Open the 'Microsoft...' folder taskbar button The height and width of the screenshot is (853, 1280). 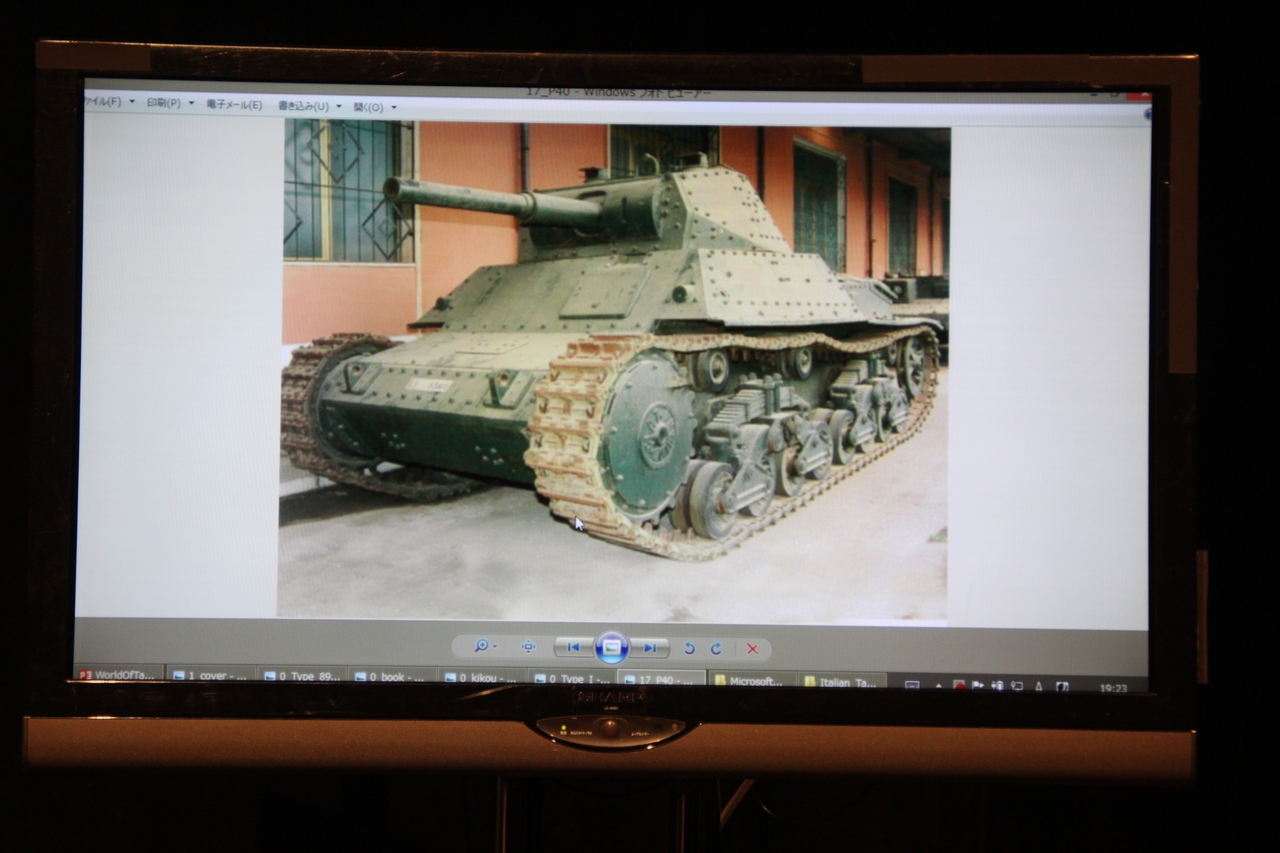point(751,681)
